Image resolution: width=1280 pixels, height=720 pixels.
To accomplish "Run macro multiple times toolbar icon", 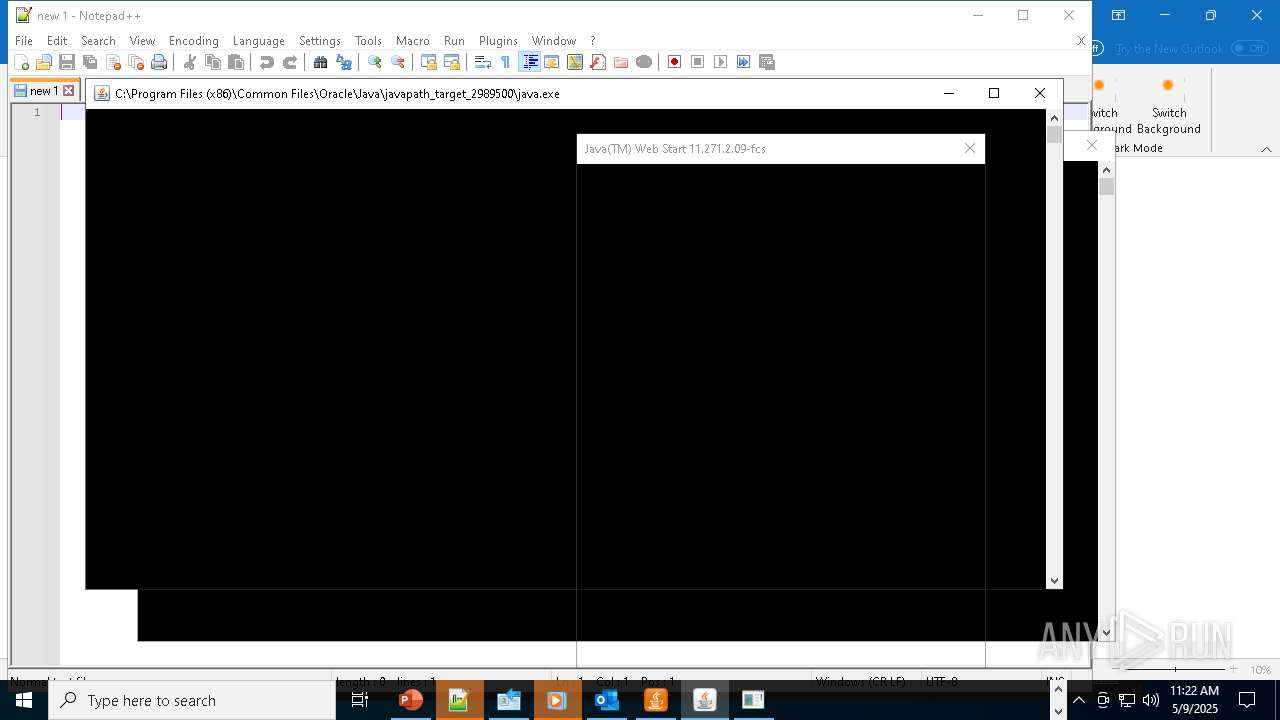I will tap(744, 62).
